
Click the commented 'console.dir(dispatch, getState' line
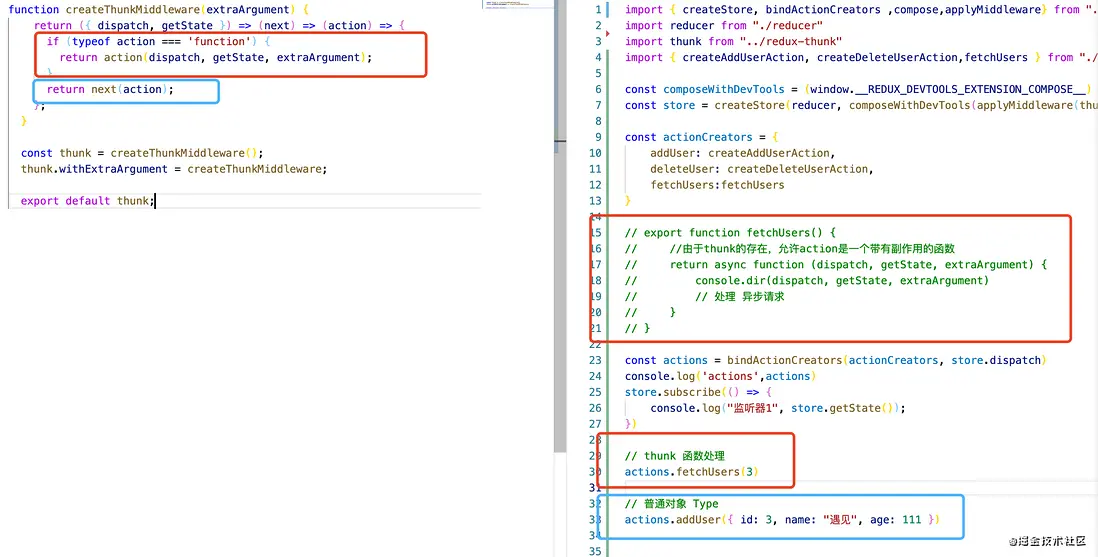(x=807, y=280)
